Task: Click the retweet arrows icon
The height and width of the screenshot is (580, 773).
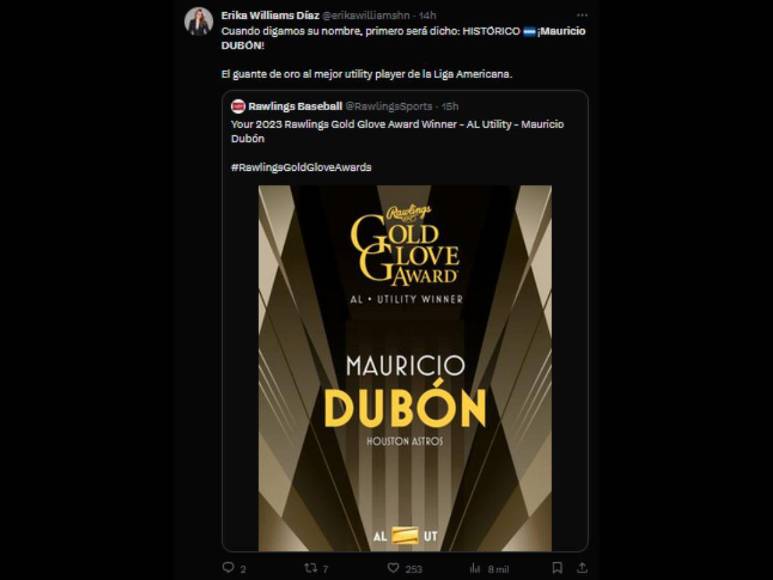Action: [311, 568]
